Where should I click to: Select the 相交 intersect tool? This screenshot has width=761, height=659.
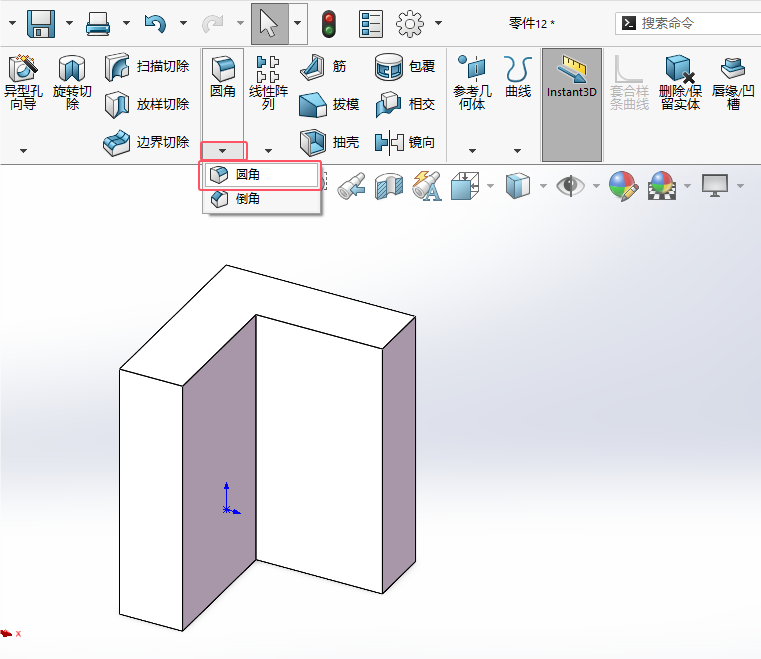[405, 104]
